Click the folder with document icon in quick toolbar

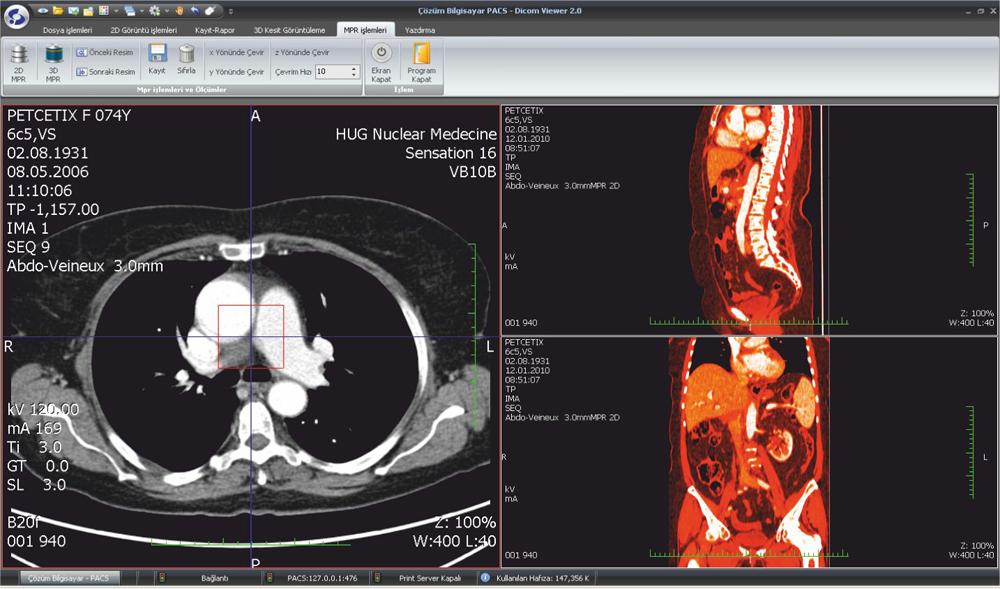point(88,11)
